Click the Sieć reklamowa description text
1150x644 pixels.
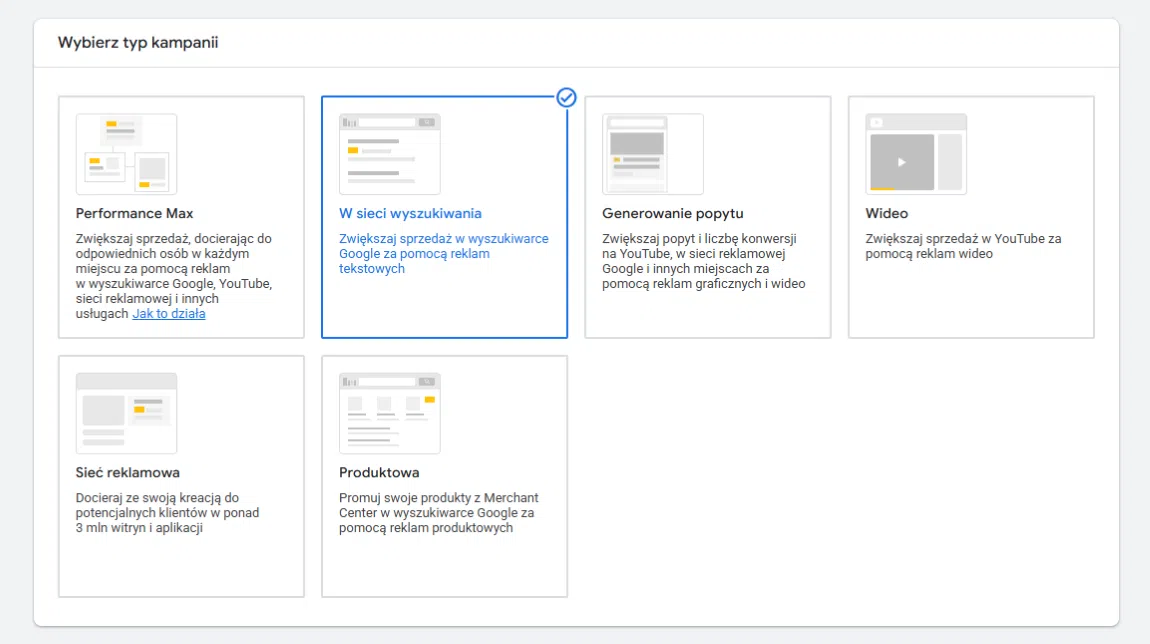click(x=167, y=513)
